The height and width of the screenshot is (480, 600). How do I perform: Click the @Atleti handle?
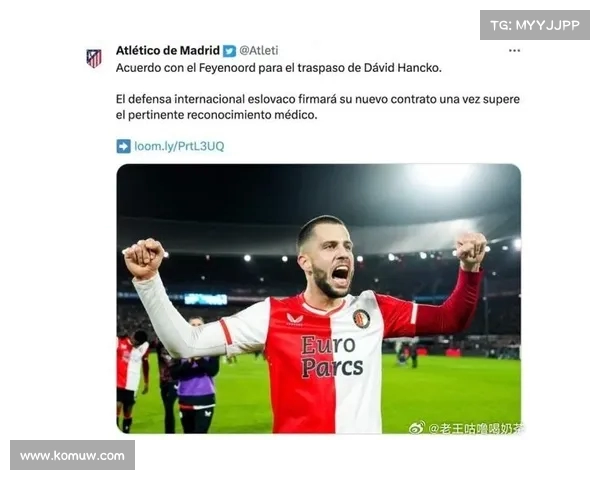click(259, 51)
